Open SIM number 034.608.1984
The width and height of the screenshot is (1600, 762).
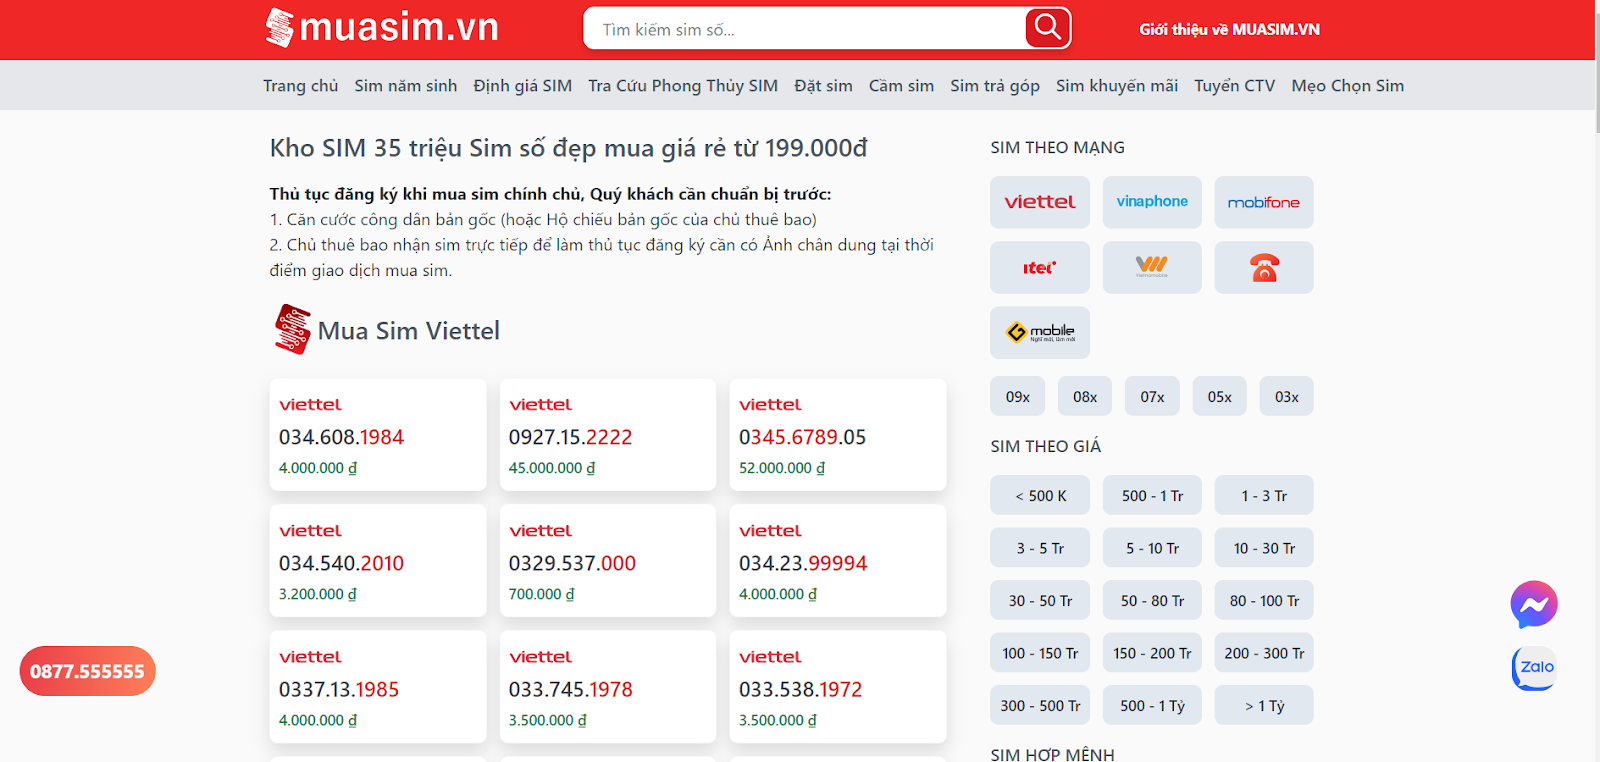pyautogui.click(x=341, y=437)
